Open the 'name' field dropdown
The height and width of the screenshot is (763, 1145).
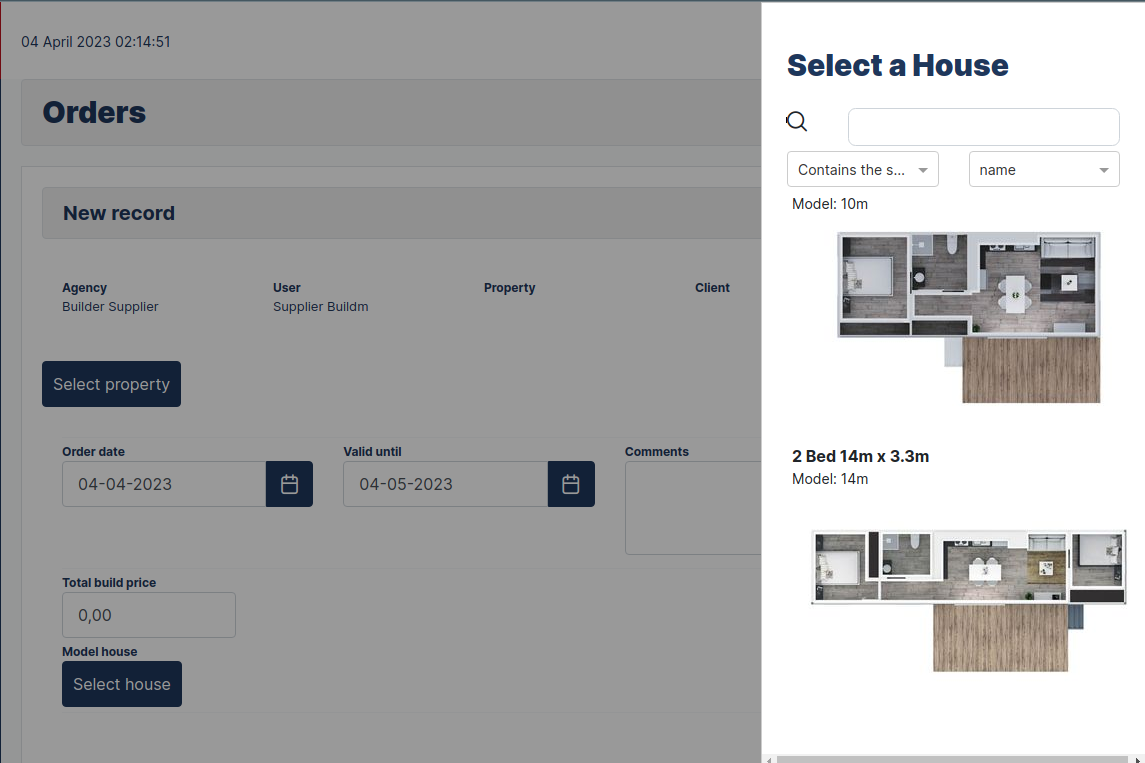tap(1044, 170)
